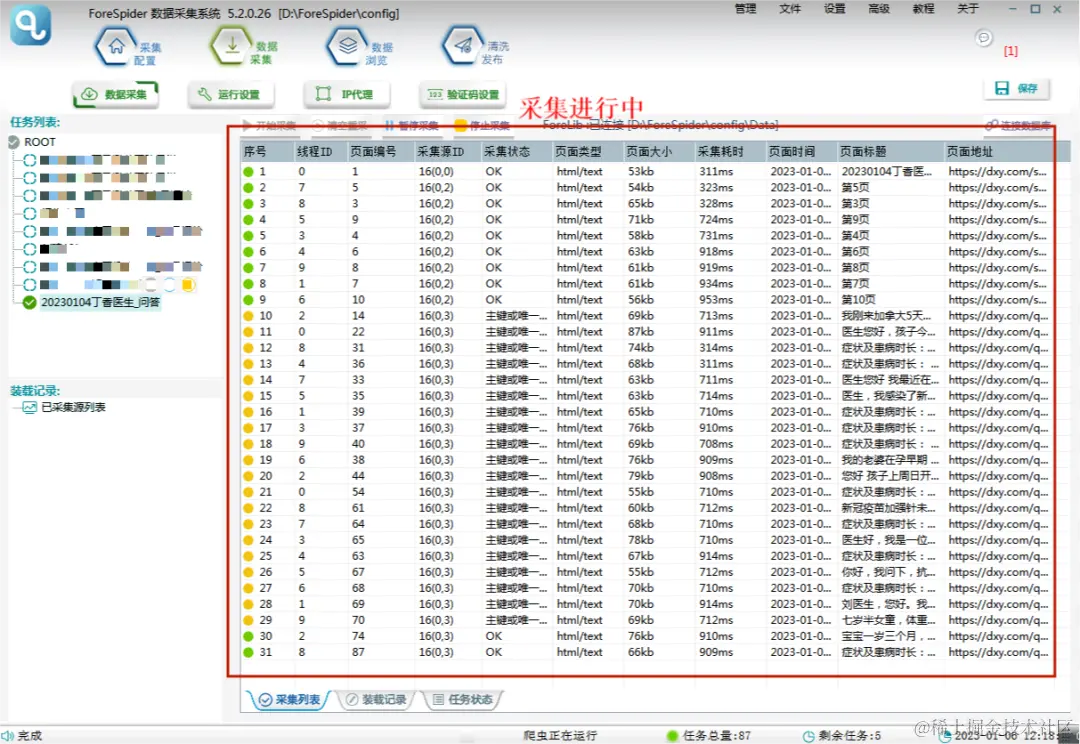The image size is (1080, 744).
Task: Click the 保存 button
Action: click(x=1017, y=88)
